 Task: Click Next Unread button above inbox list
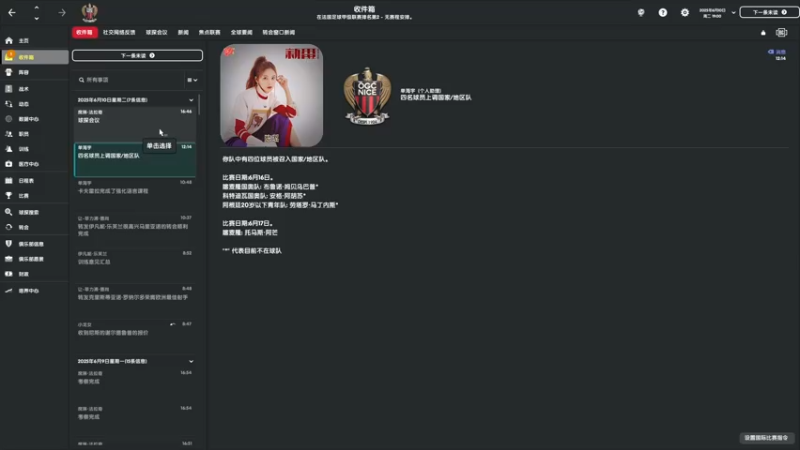point(137,55)
